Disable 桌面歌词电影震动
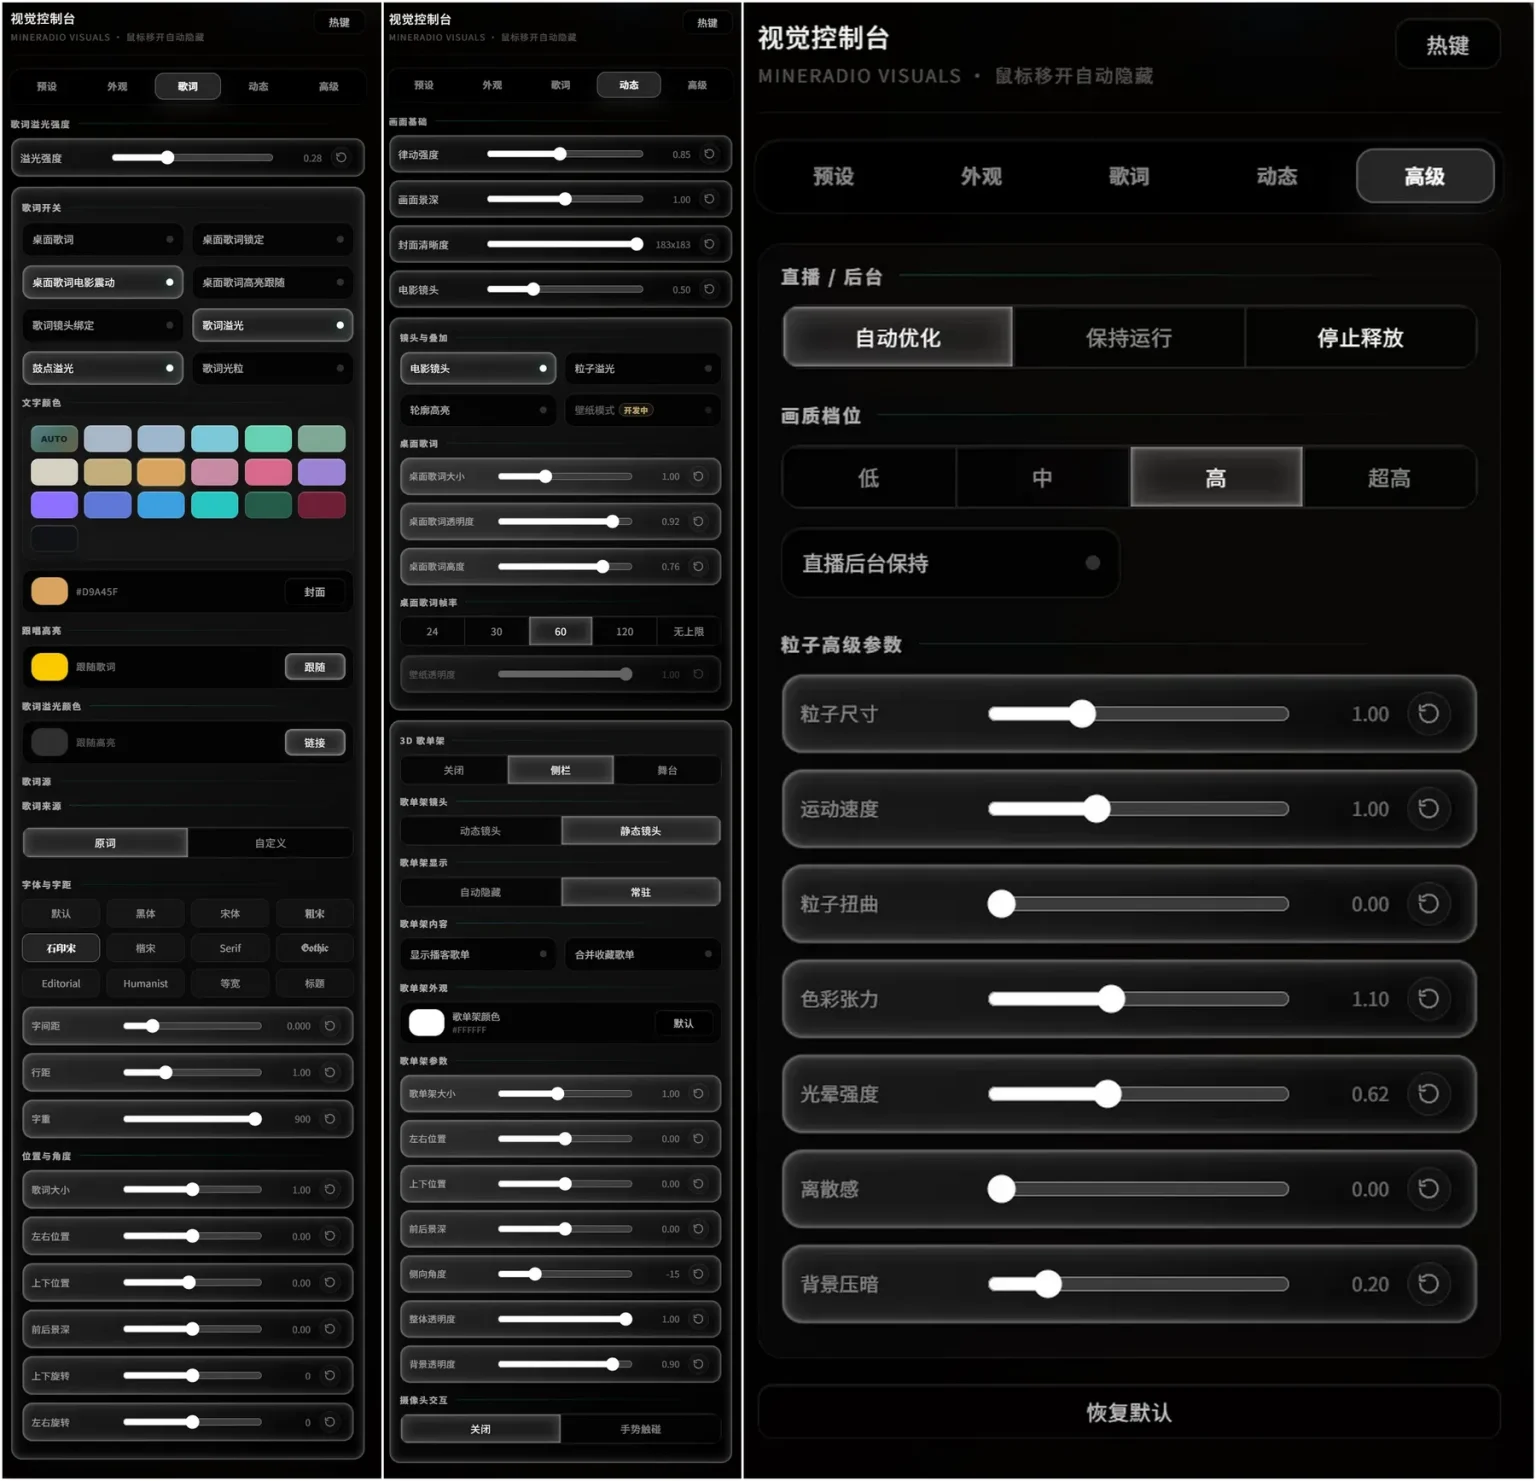 pyautogui.click(x=102, y=282)
